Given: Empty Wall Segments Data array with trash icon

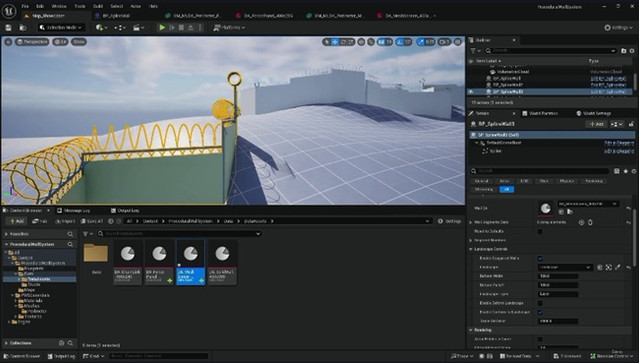Looking at the screenshot, I should (x=590, y=222).
